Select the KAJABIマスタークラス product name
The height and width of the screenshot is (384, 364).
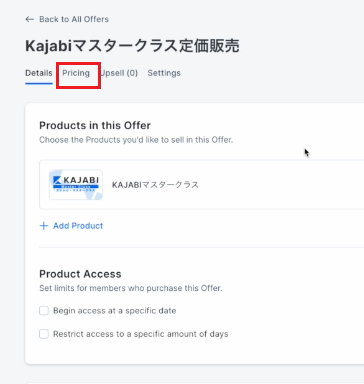coord(155,185)
